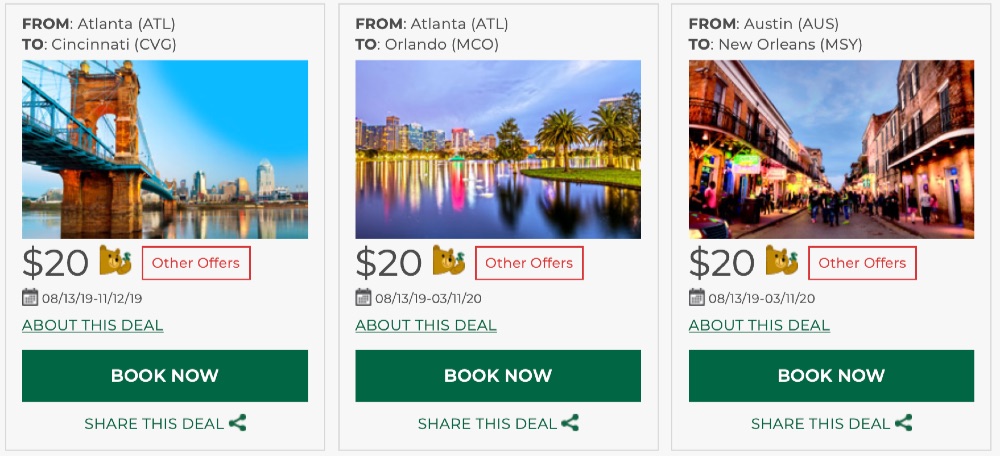Click the Cincinnati bridge skyline photo

coord(165,149)
